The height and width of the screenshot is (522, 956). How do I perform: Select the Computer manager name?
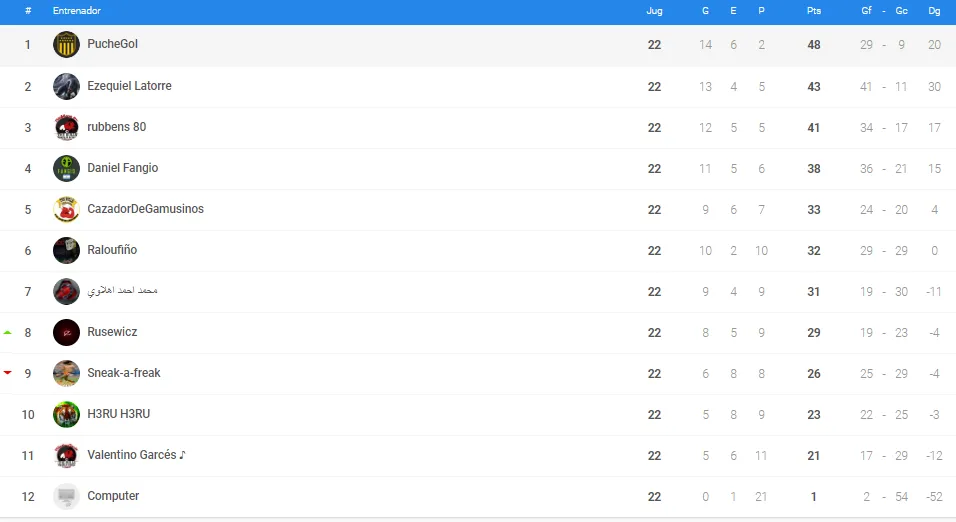pyautogui.click(x=113, y=496)
